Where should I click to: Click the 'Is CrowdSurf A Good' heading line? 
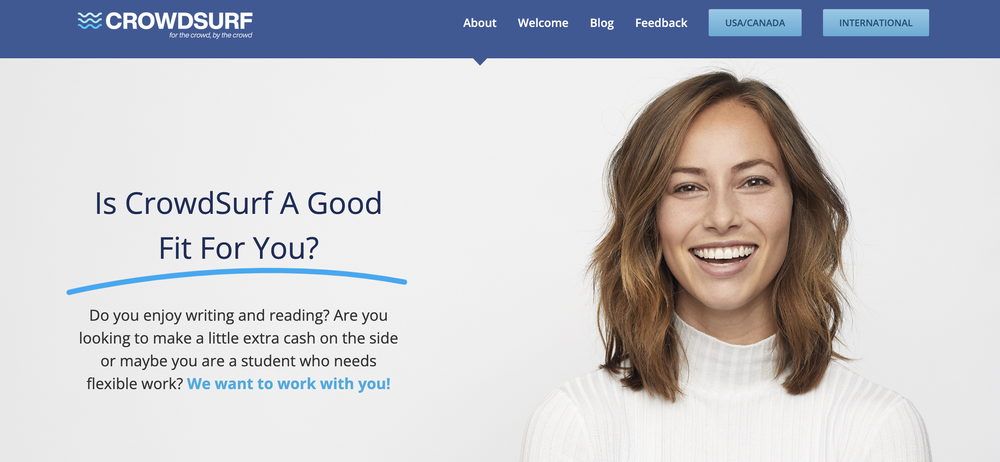coord(238,204)
